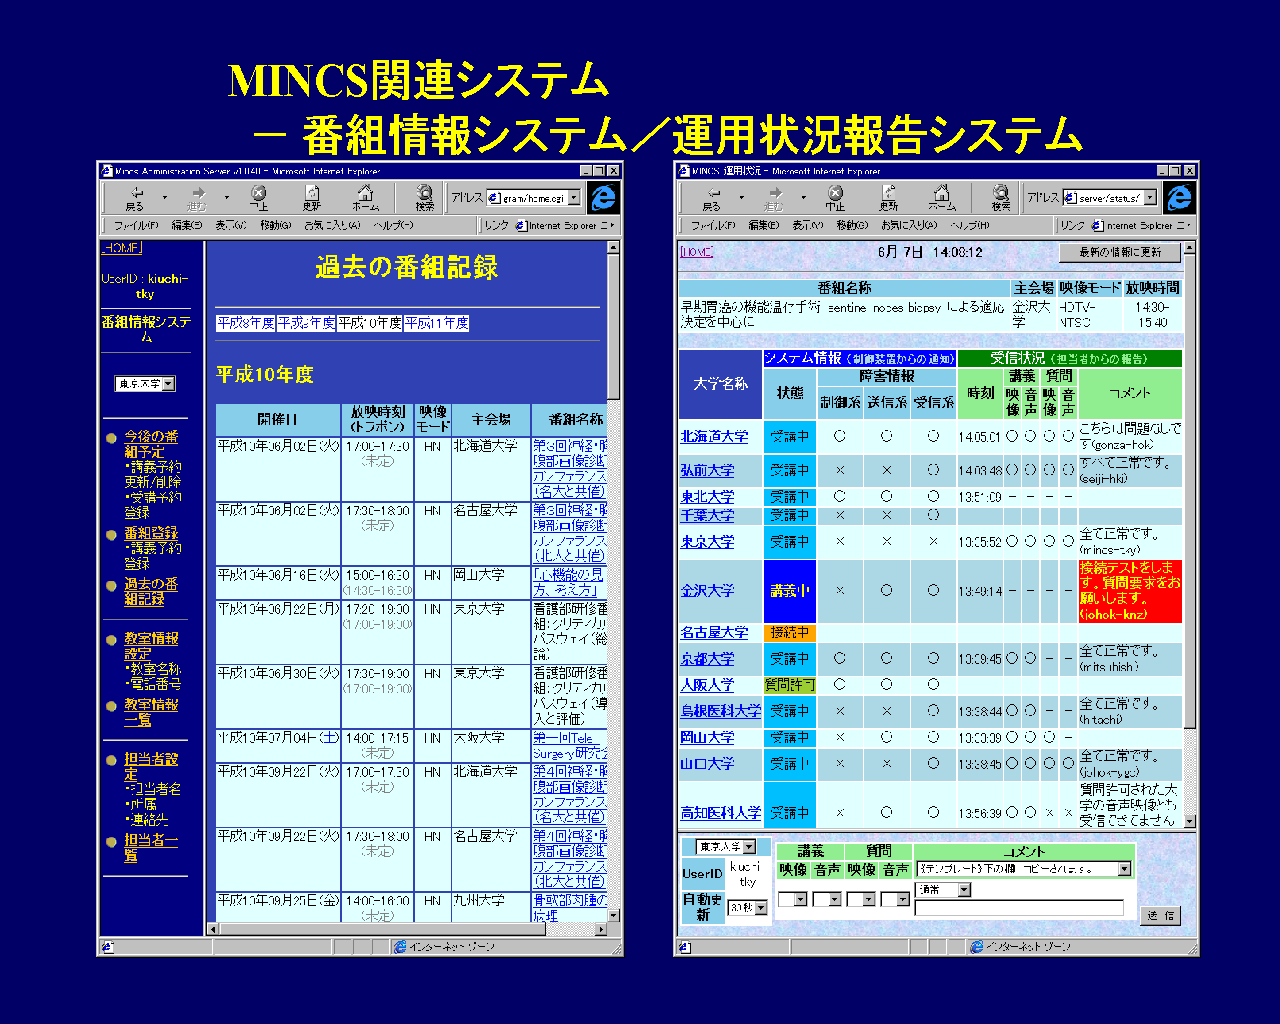
Task: Open the 北海道大学 link in the status table
Action: click(x=714, y=437)
